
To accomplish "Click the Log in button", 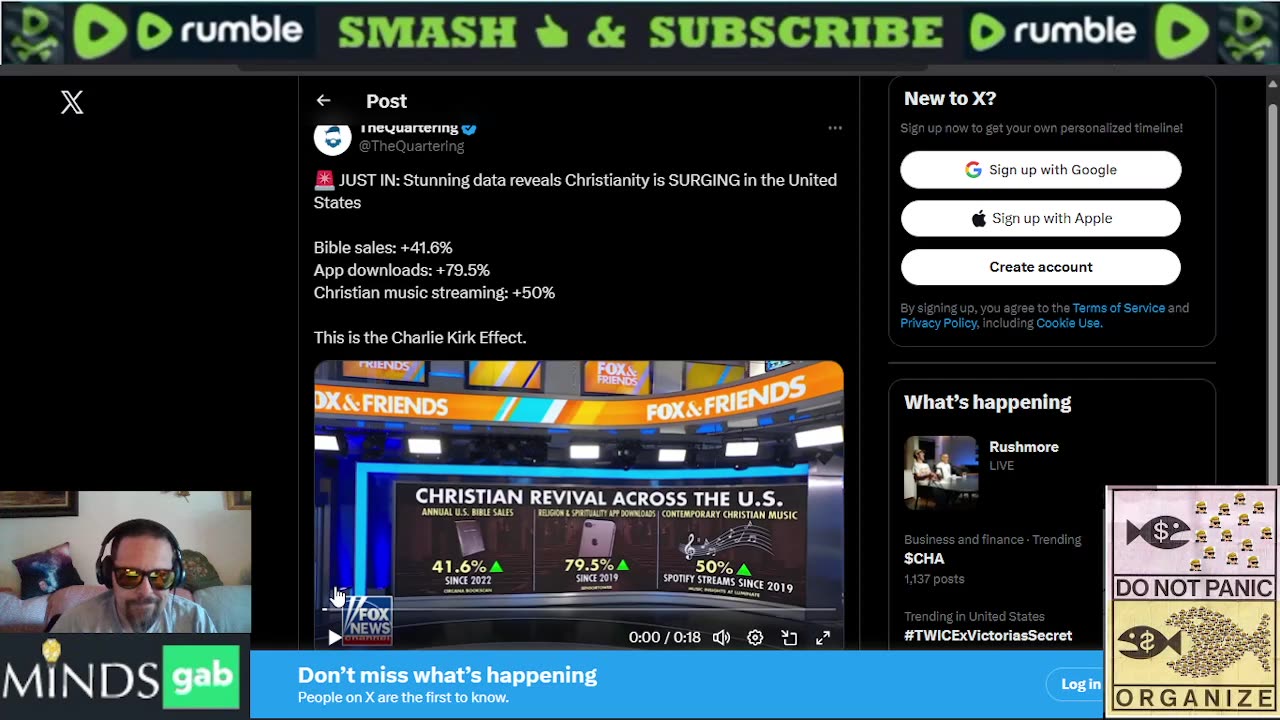I will pos(1081,684).
